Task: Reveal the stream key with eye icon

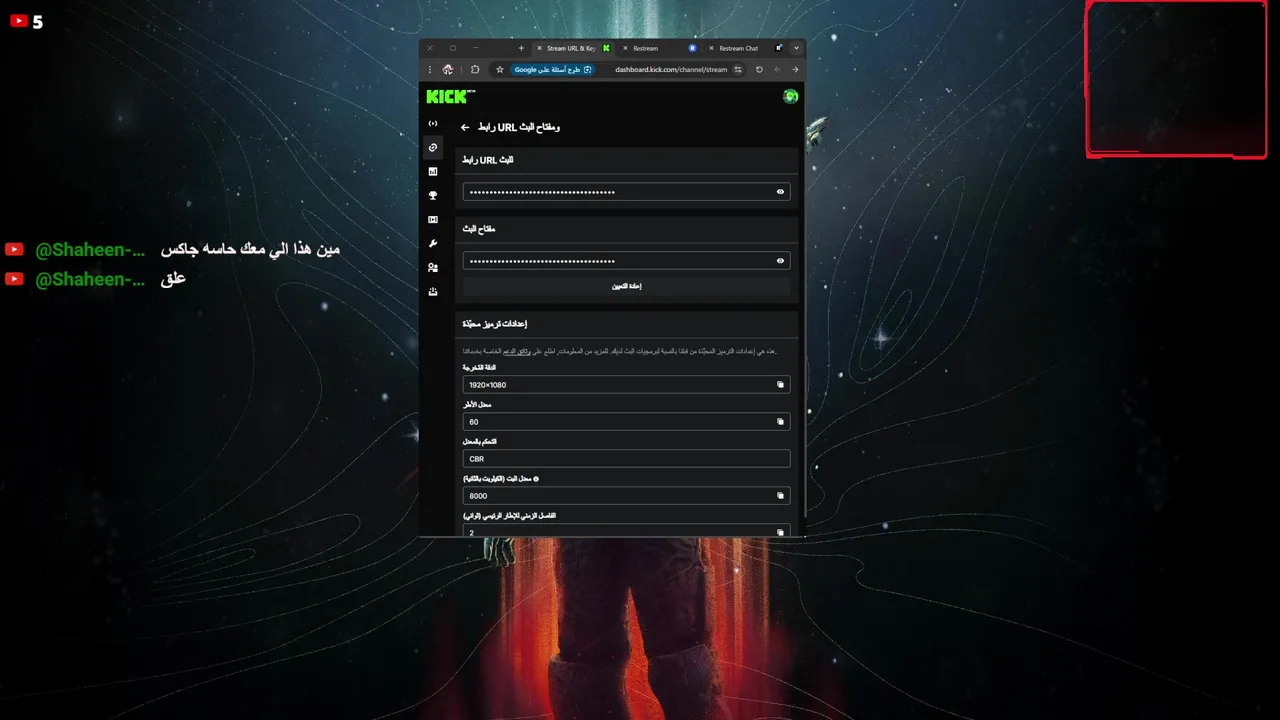Action: point(780,261)
